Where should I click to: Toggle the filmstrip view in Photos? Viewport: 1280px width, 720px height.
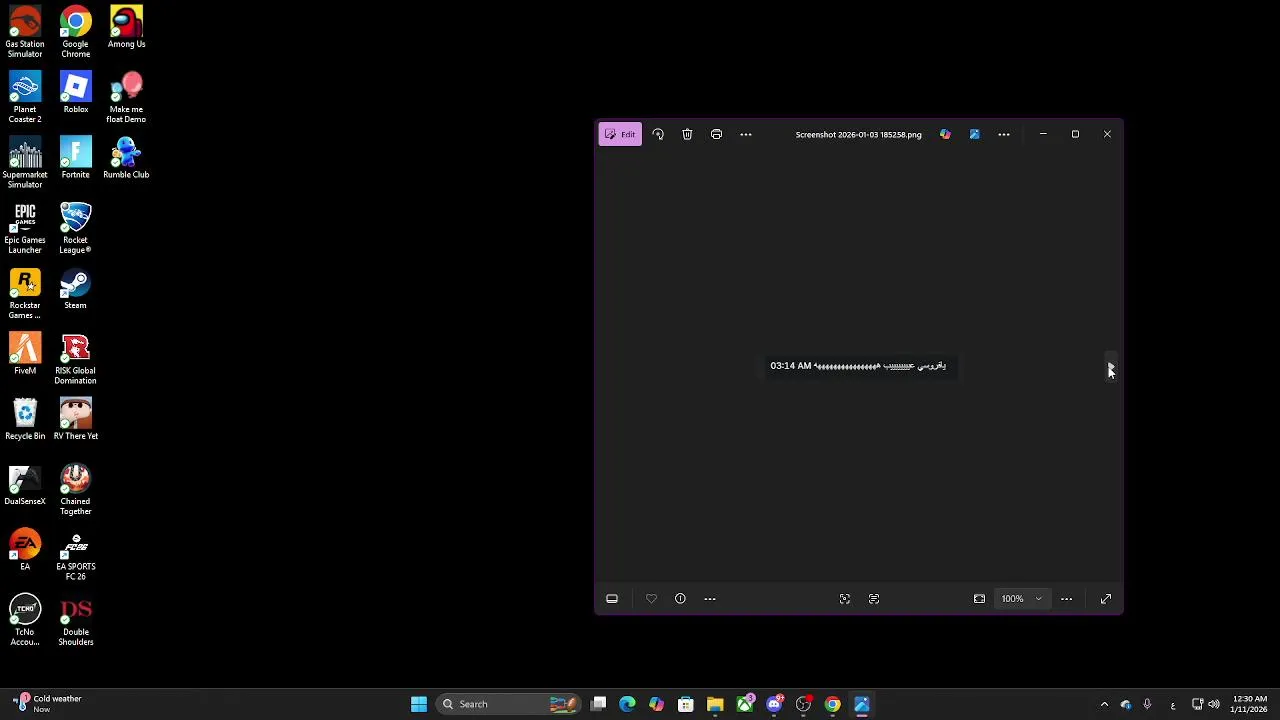point(612,599)
